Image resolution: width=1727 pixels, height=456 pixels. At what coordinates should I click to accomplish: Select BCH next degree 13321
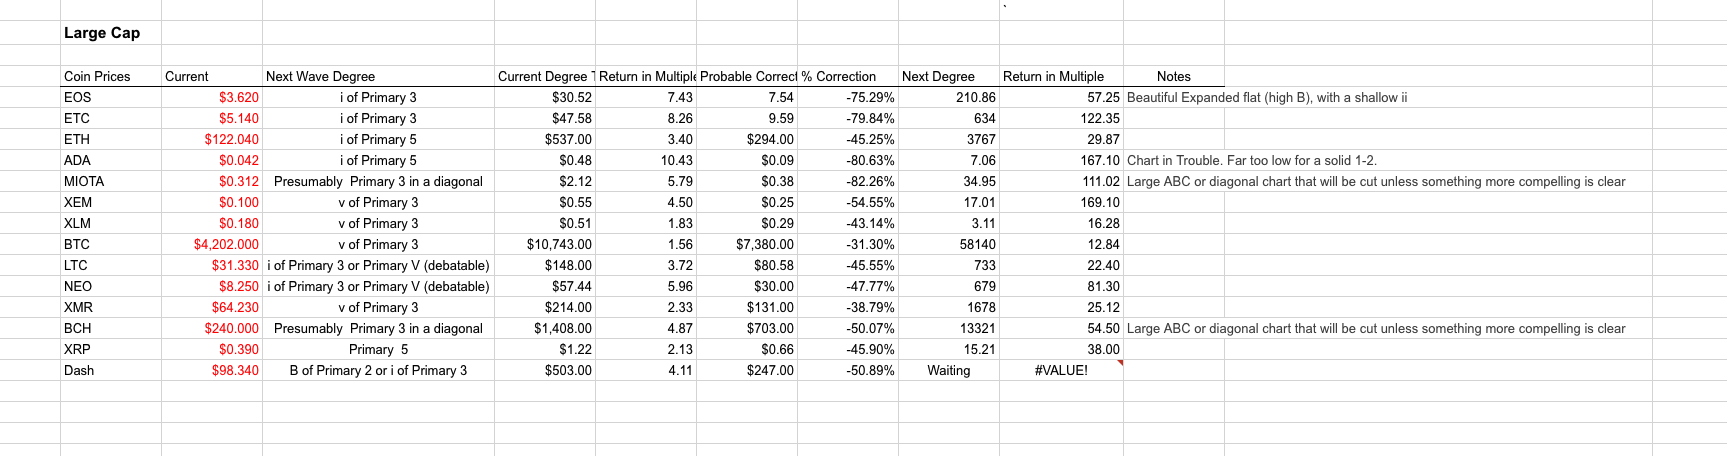949,328
